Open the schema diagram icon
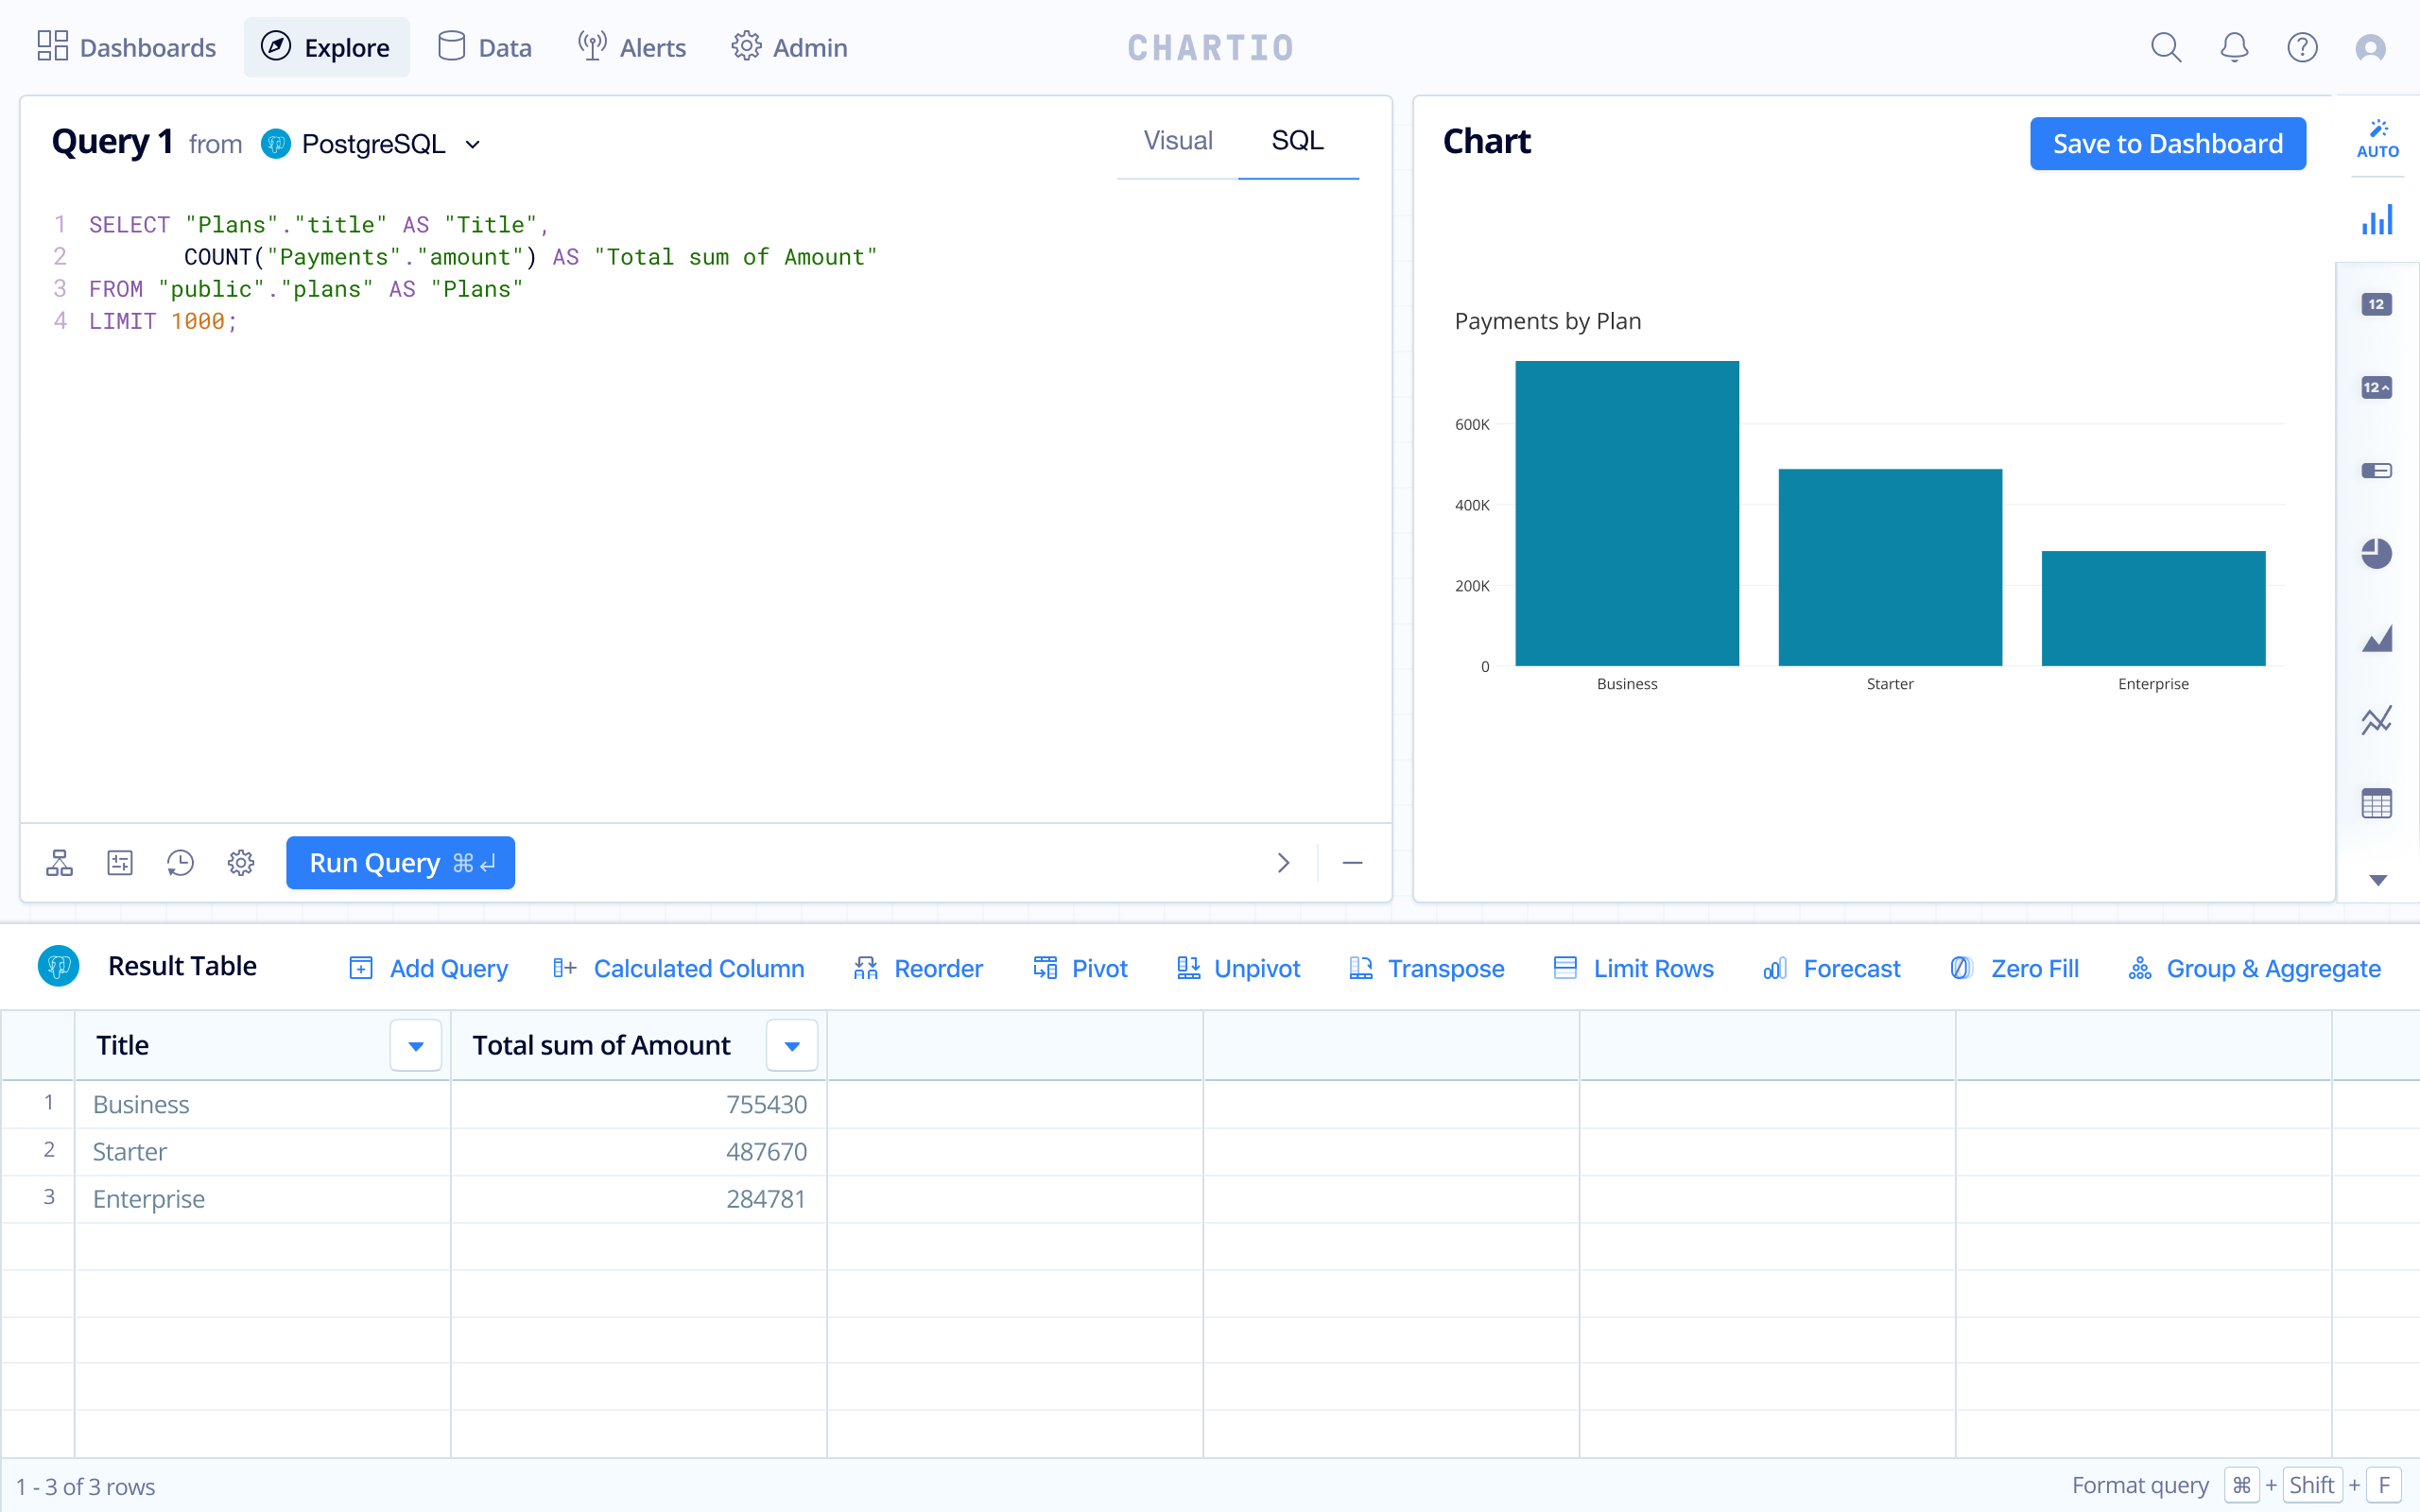Screen dimensions: 2420x1512 click(59, 862)
